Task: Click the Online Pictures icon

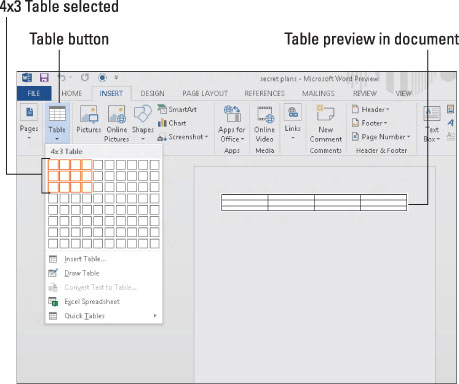Action: (117, 114)
